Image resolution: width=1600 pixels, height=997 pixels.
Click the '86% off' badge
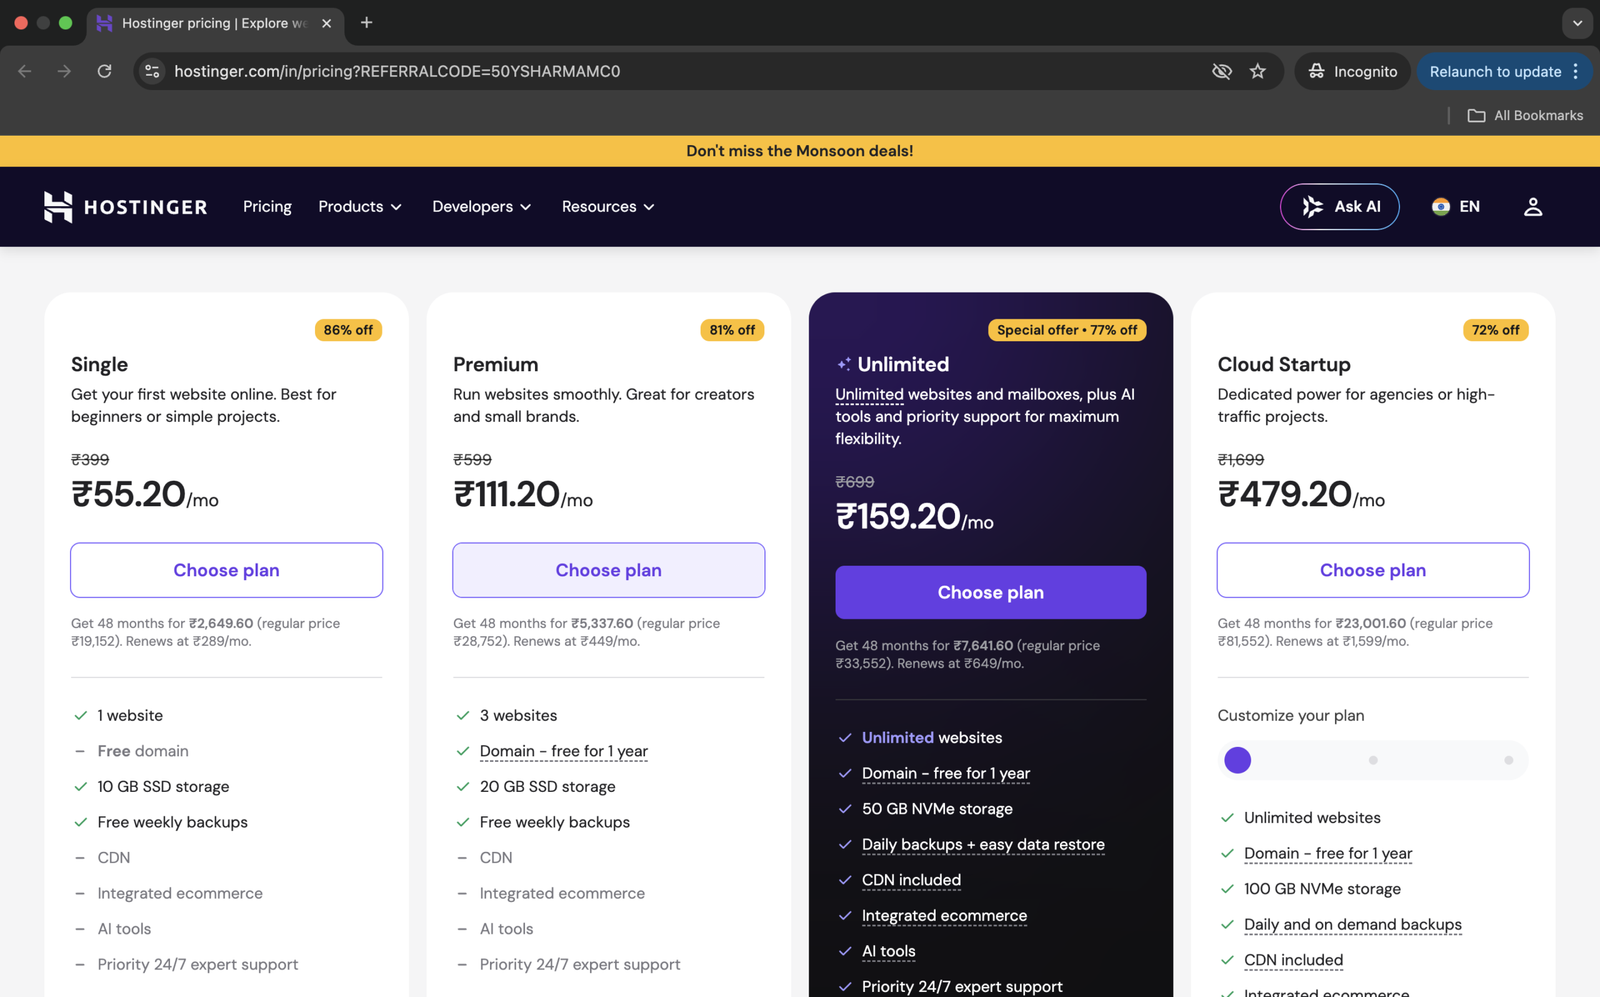coord(348,330)
